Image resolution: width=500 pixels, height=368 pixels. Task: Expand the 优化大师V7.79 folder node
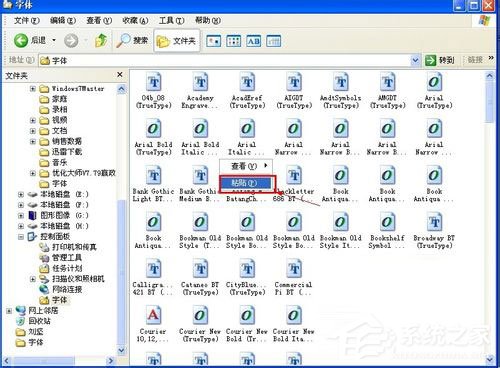pyautogui.click(x=33, y=173)
